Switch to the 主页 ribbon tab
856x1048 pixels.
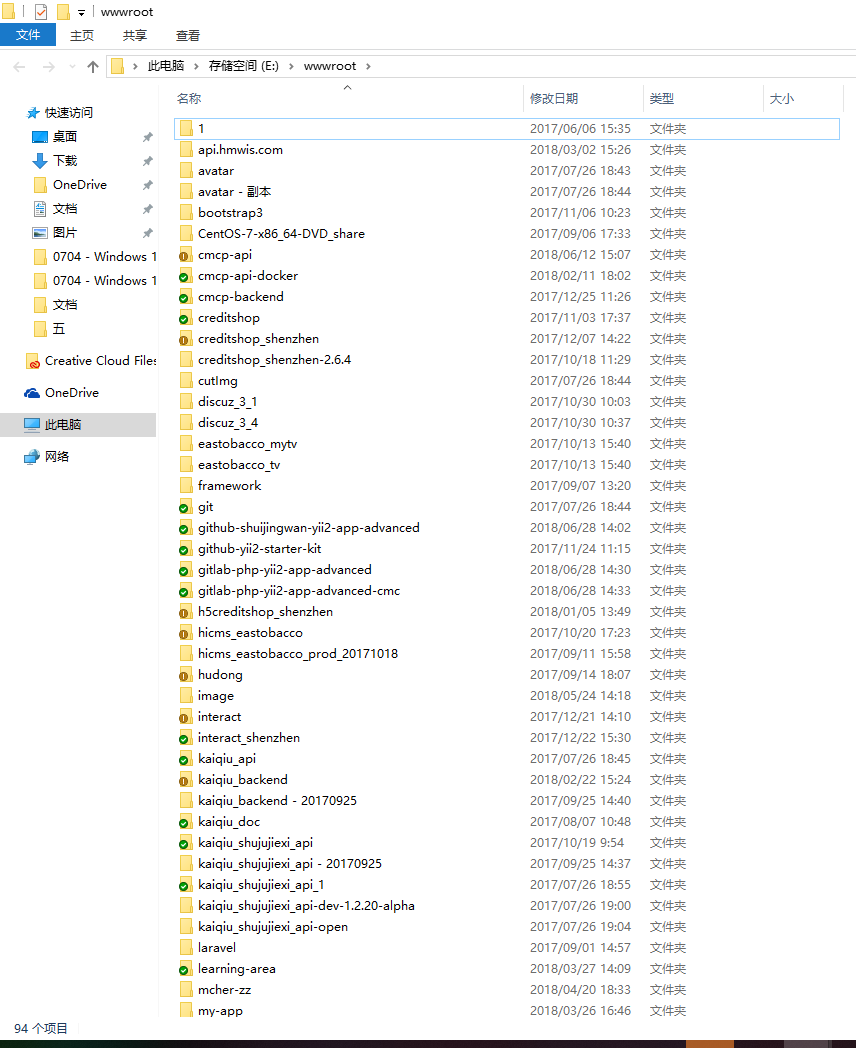82,35
